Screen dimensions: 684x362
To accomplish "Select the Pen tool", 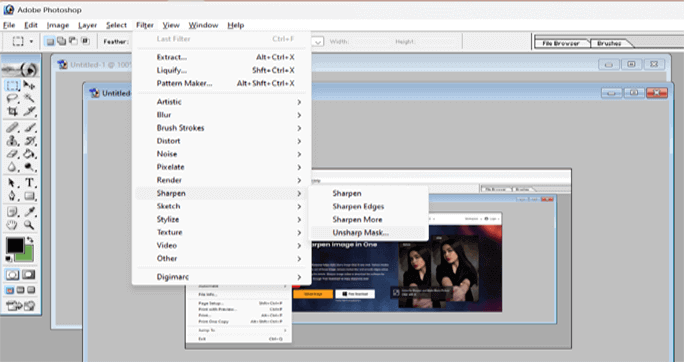I will pyautogui.click(x=13, y=196).
